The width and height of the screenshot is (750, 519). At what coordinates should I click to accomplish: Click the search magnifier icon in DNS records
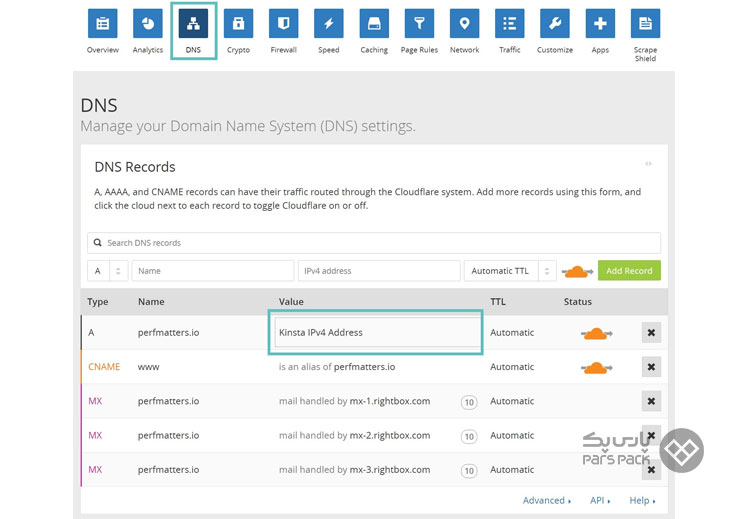98,243
